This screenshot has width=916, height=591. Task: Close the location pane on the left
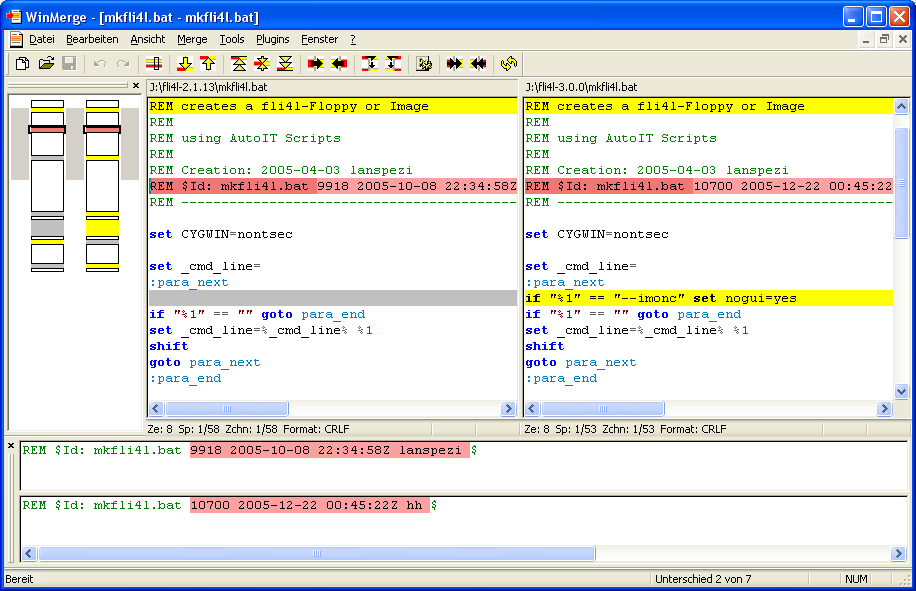[136, 86]
